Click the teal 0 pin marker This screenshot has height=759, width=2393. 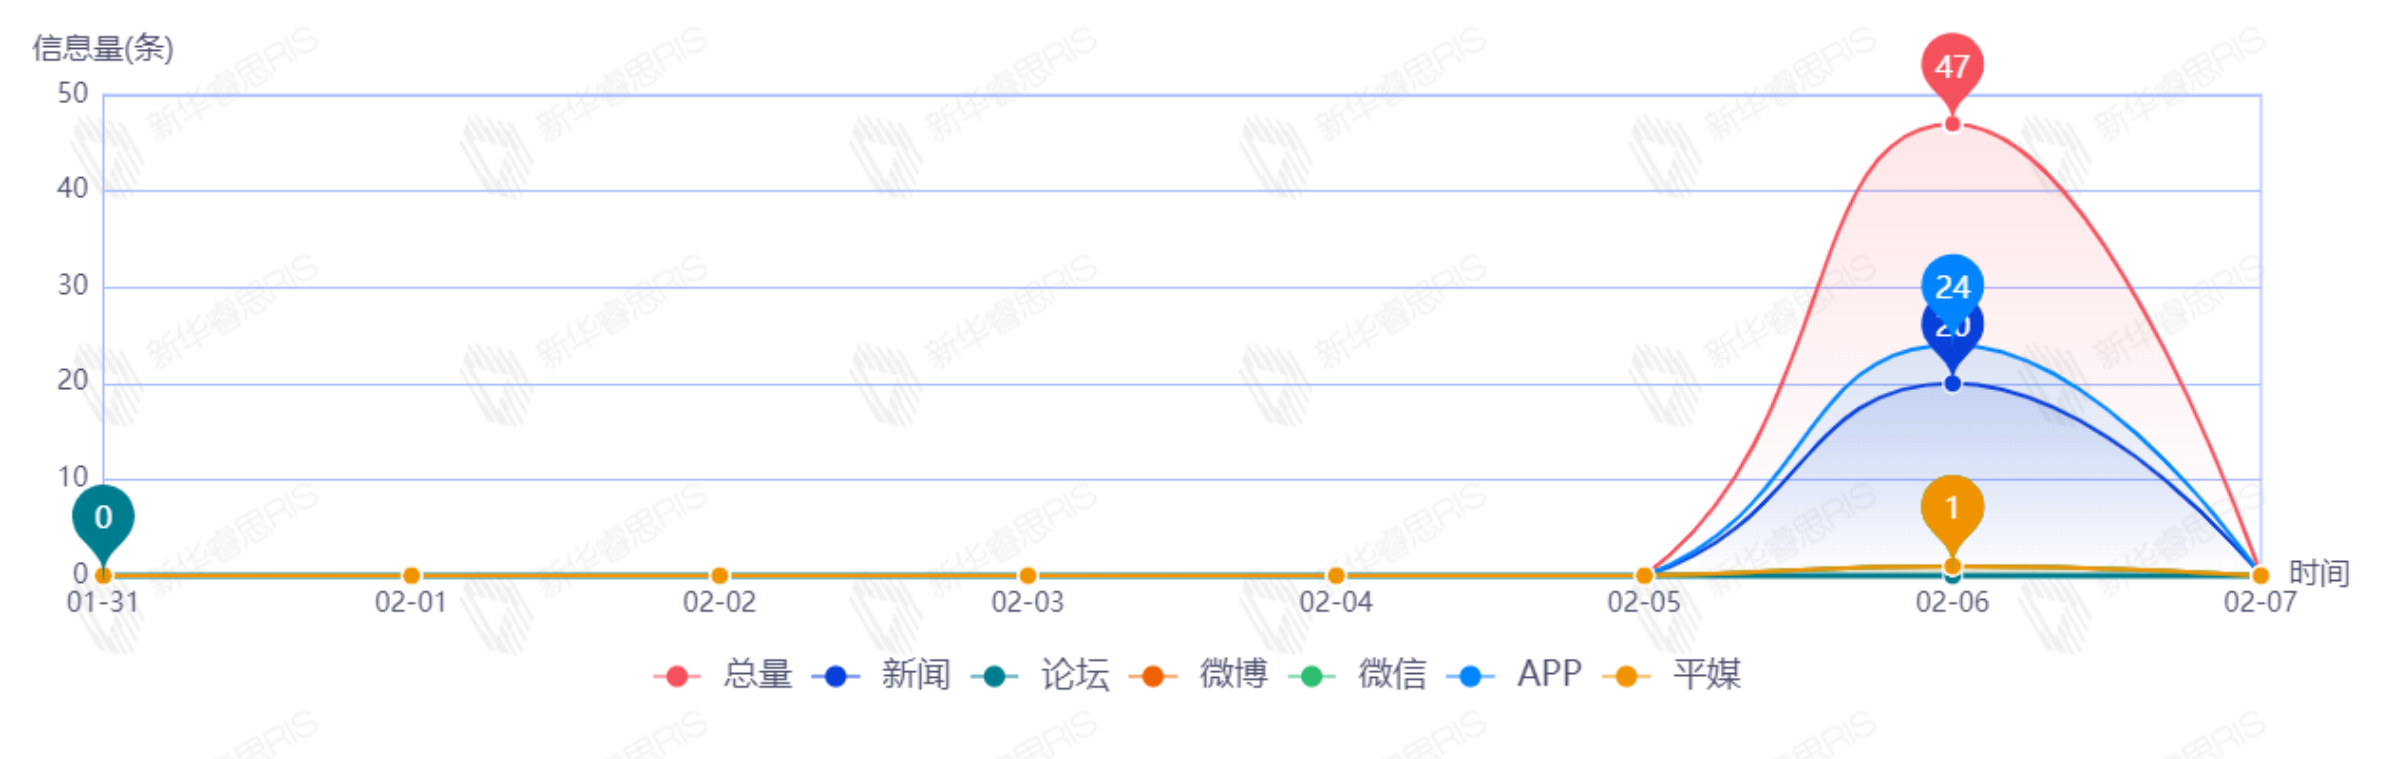pyautogui.click(x=103, y=517)
